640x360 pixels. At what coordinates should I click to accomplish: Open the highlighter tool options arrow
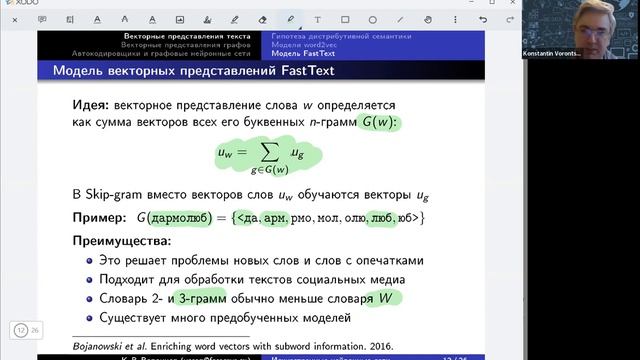tap(301, 28)
